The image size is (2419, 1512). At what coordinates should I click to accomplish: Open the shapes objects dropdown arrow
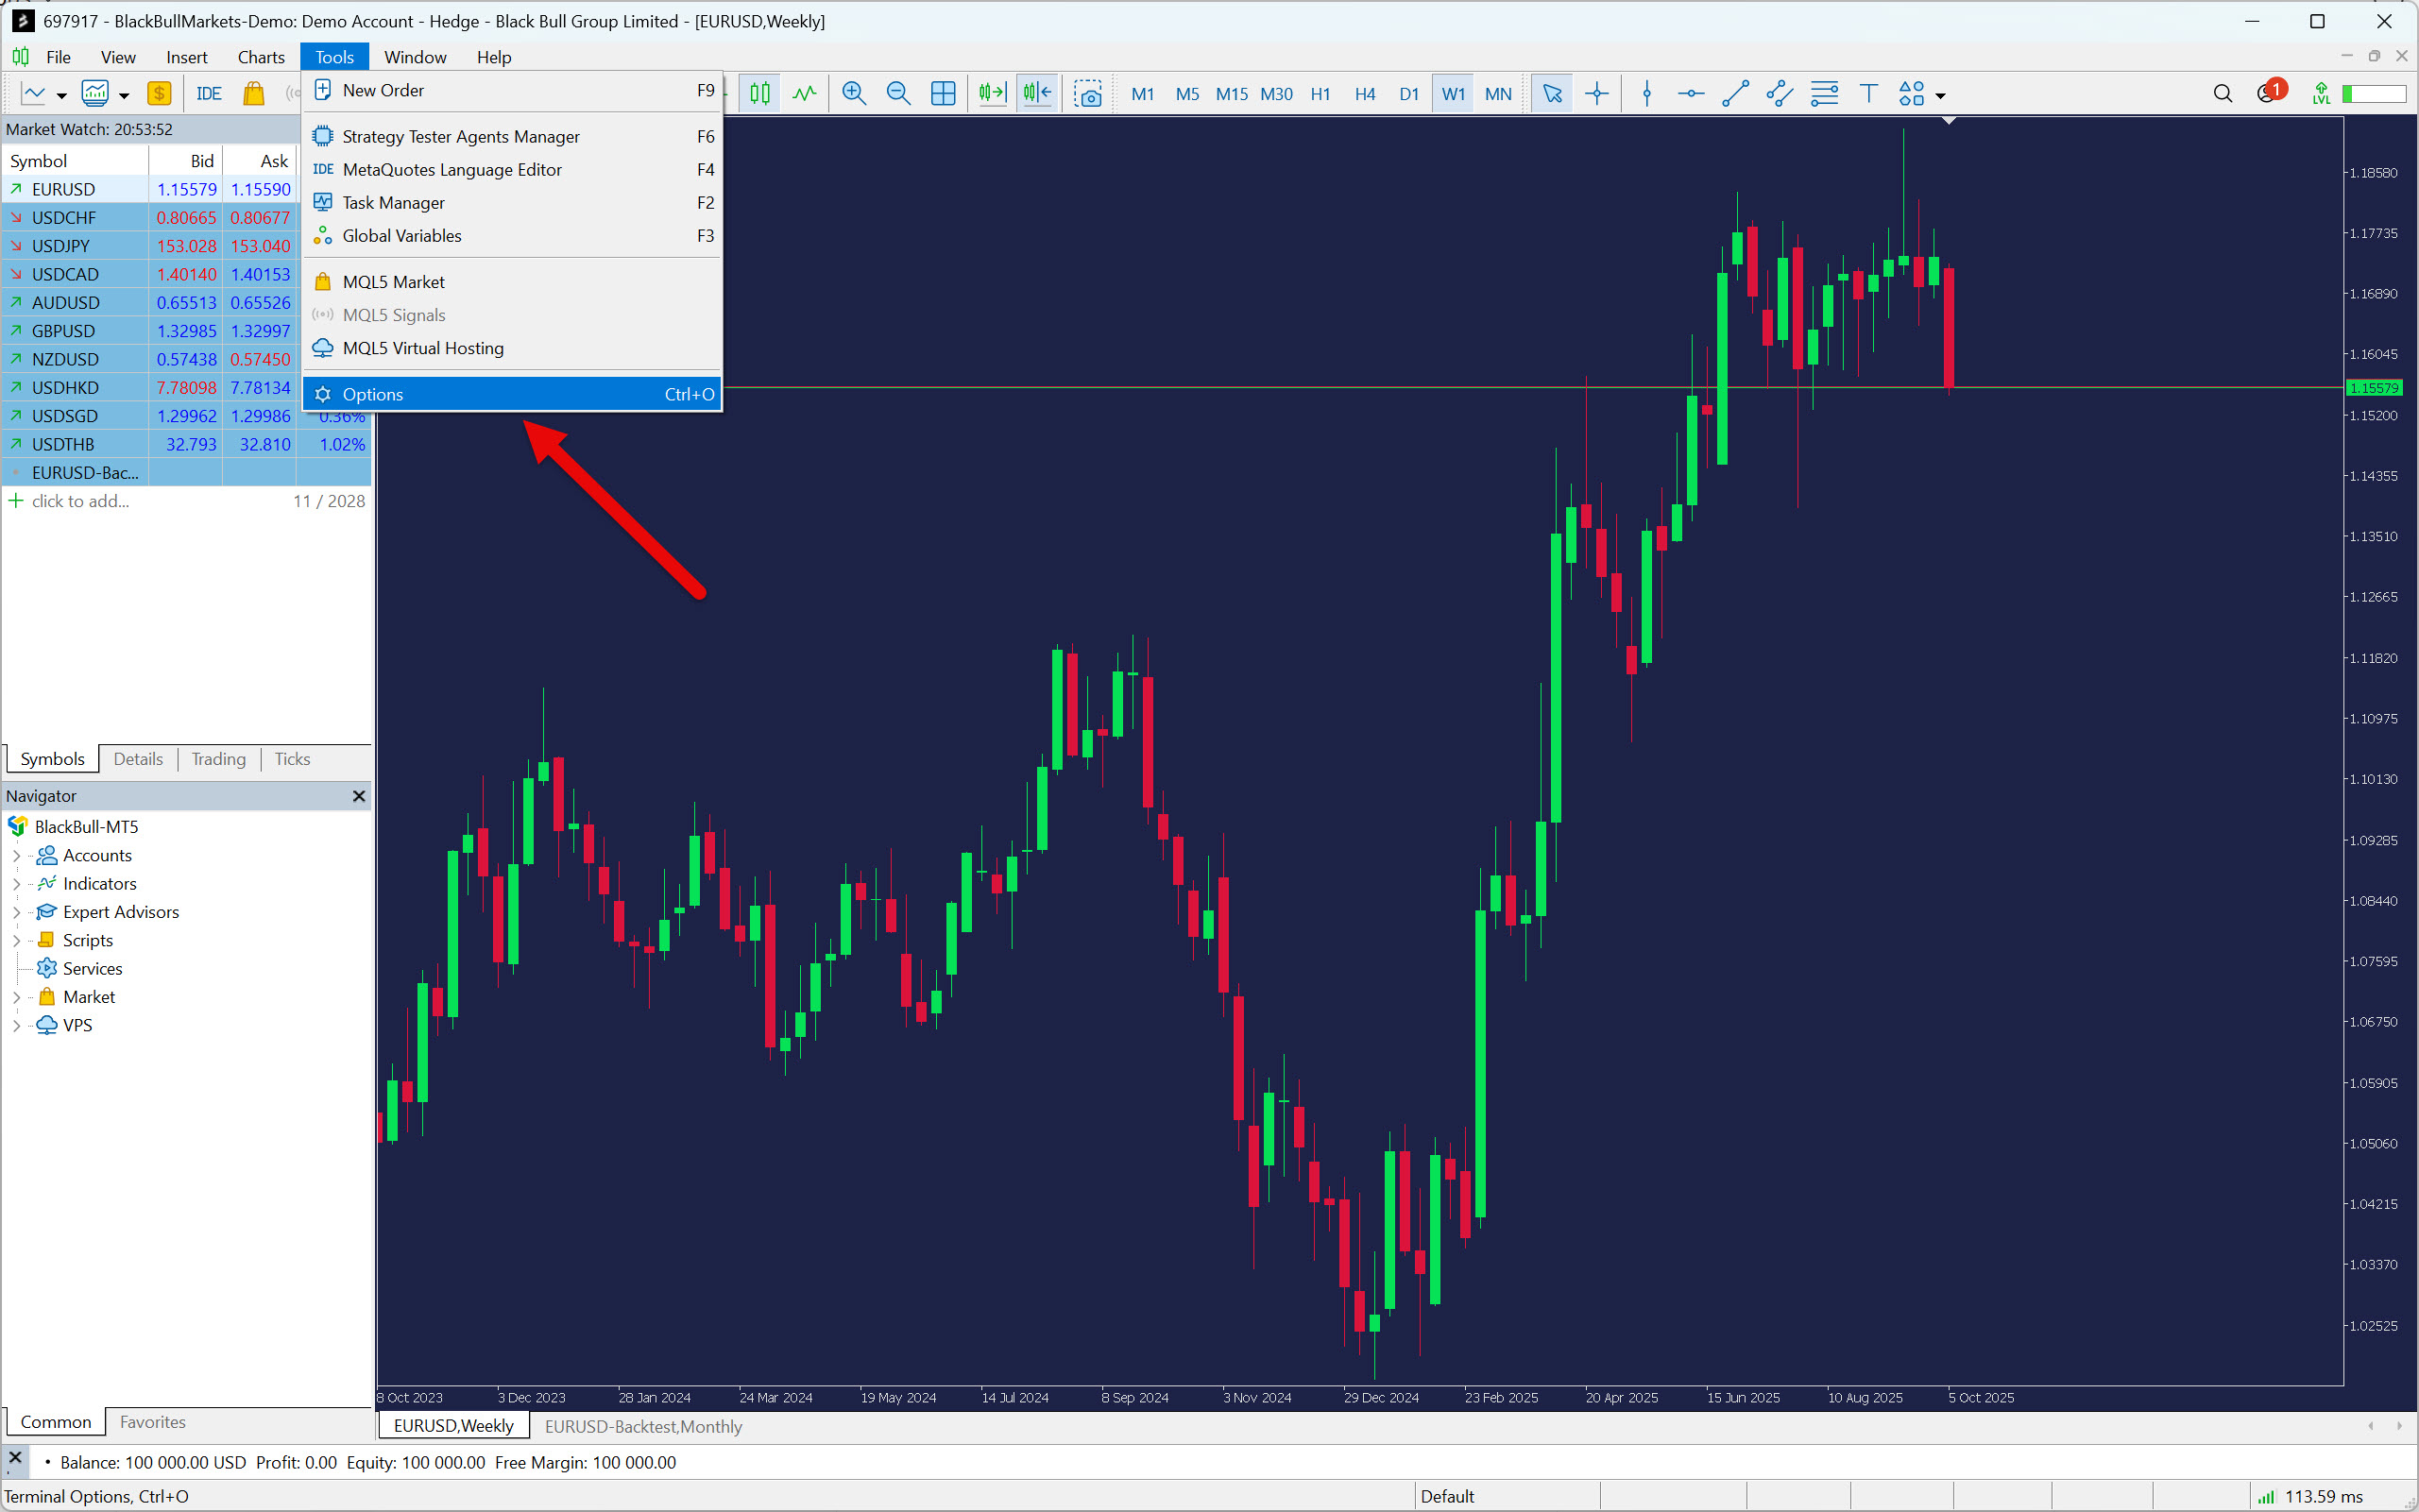(1941, 96)
